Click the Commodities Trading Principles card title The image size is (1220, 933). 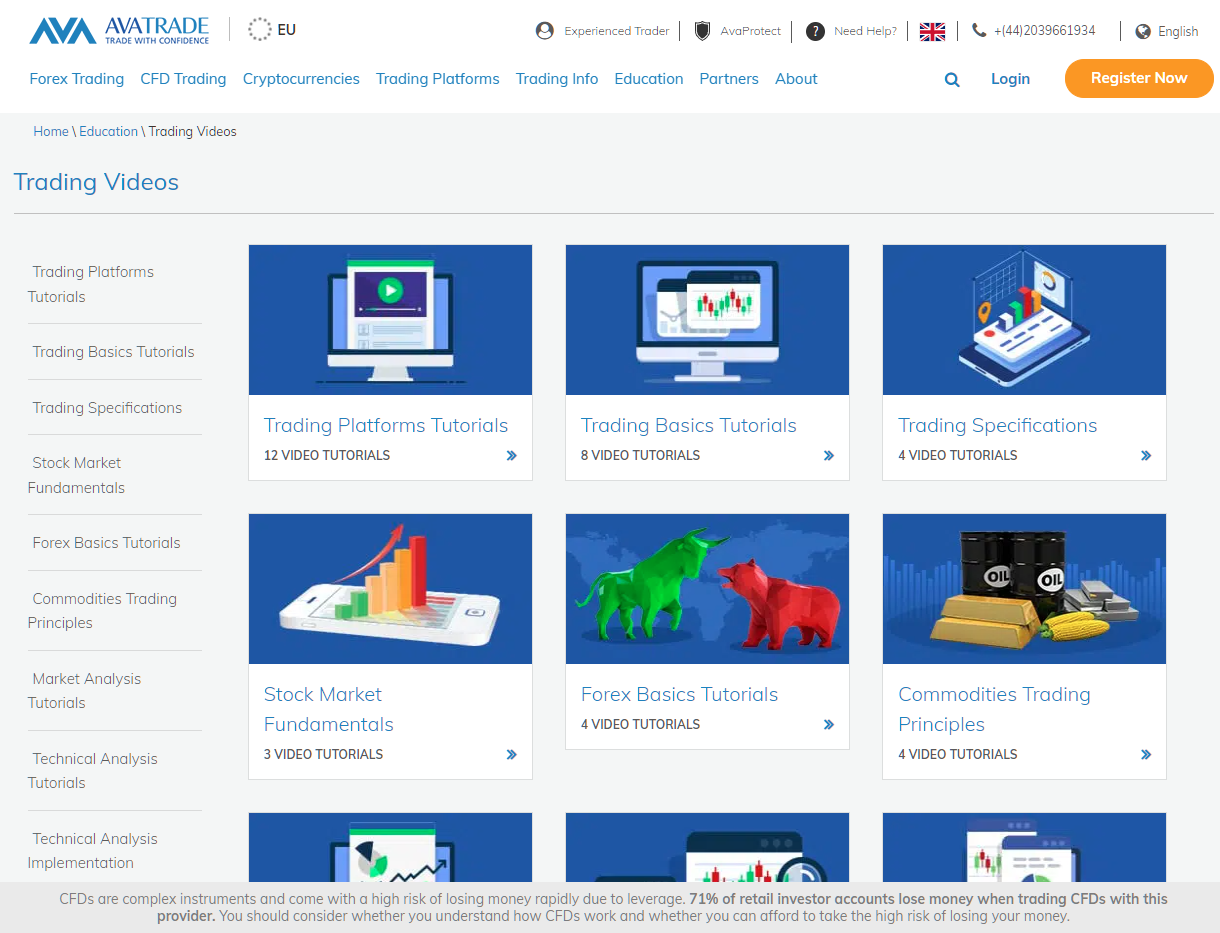coord(994,709)
